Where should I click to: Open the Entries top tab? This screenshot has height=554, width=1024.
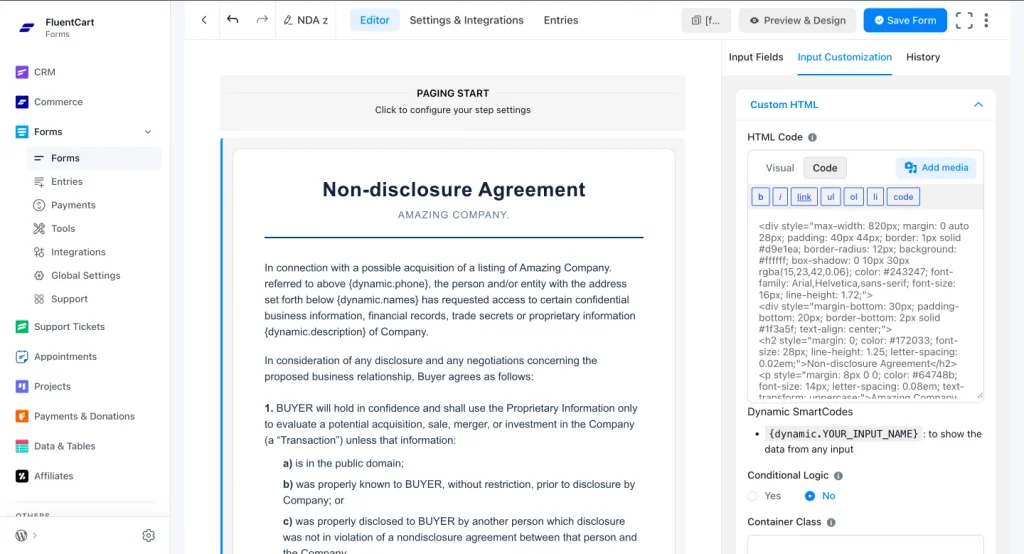(x=561, y=20)
